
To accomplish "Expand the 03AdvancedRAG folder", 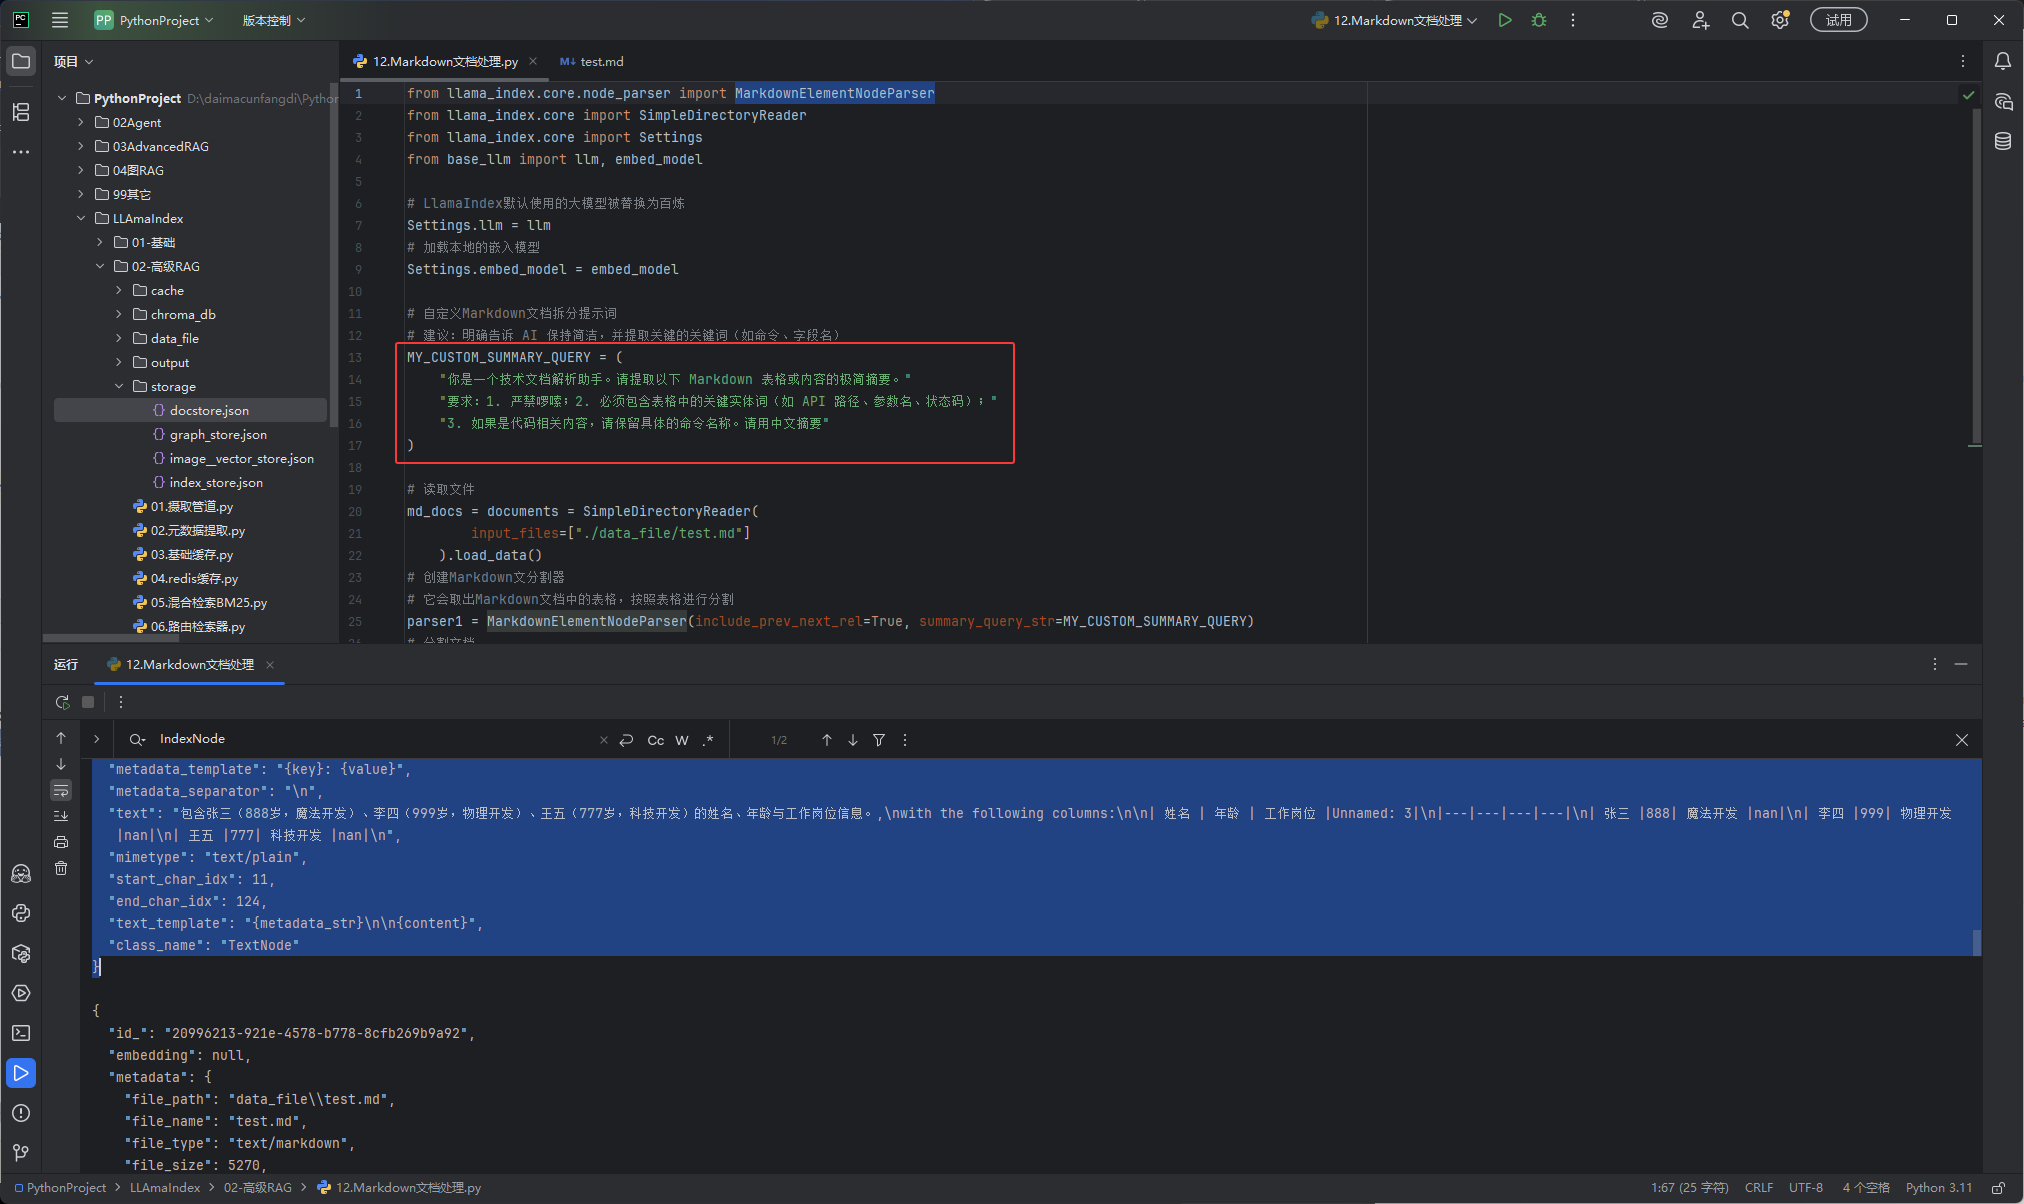I will click(x=81, y=146).
